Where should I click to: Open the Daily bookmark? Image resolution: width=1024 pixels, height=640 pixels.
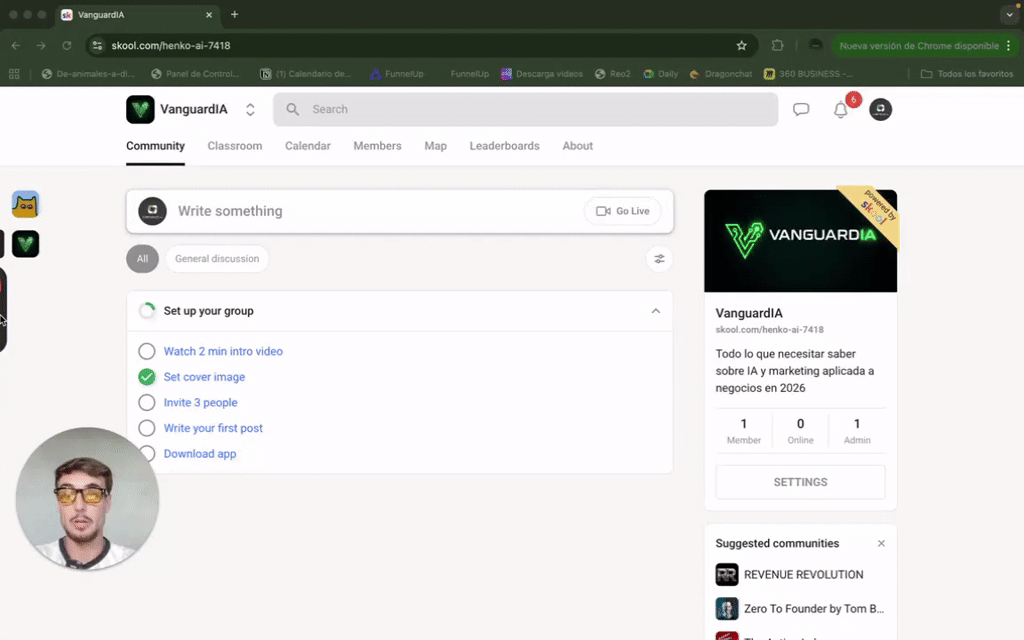(660, 74)
